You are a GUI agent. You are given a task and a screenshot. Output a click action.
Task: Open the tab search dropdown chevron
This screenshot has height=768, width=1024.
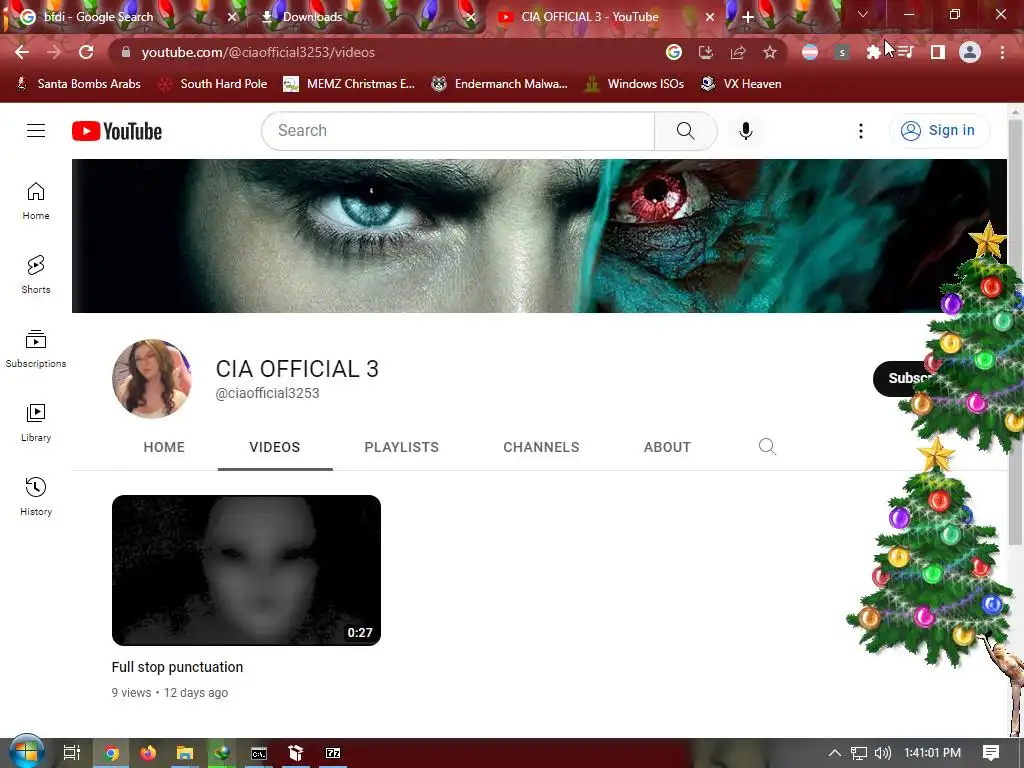[863, 14]
